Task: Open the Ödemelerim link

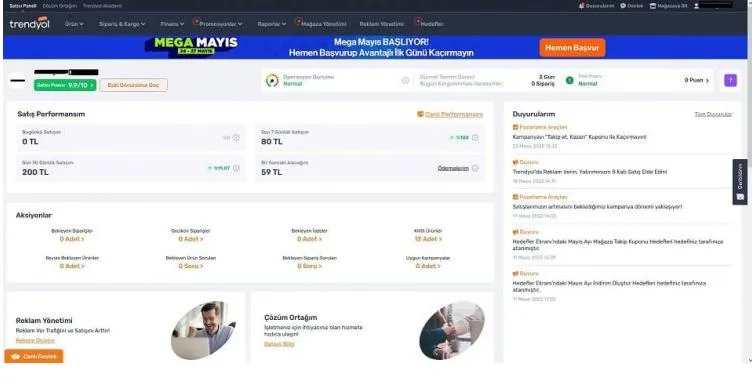Action: [453, 168]
